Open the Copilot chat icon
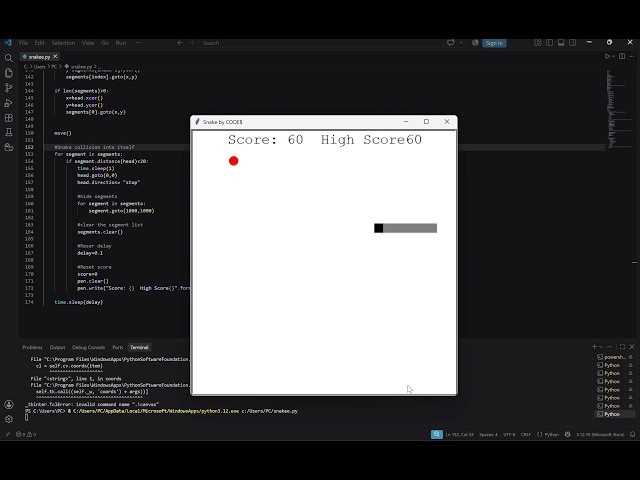This screenshot has width=640, height=480. [x=451, y=42]
